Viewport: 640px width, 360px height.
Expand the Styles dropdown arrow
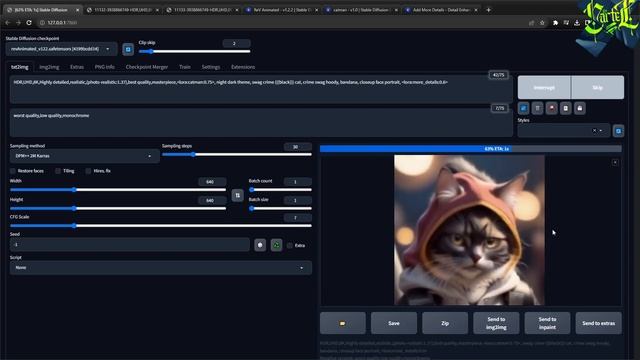[601, 131]
